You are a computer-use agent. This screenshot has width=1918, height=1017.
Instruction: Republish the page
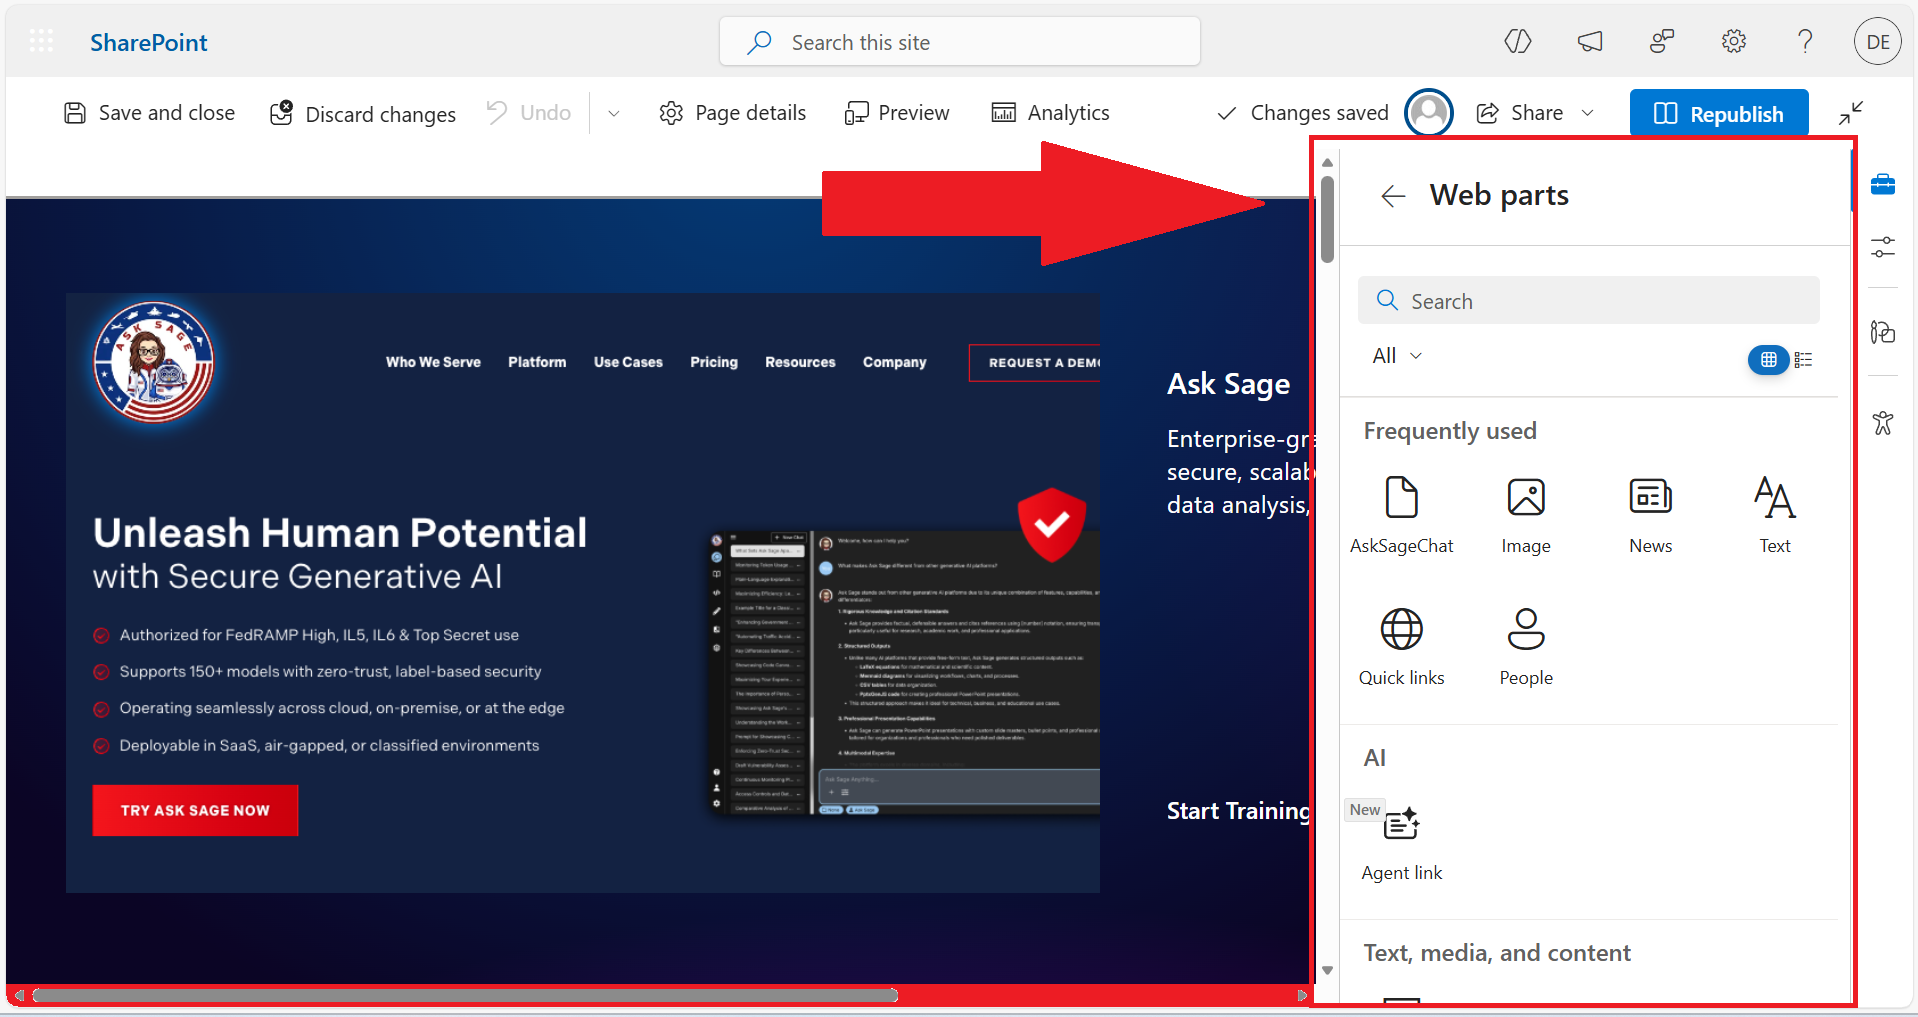[x=1718, y=112]
